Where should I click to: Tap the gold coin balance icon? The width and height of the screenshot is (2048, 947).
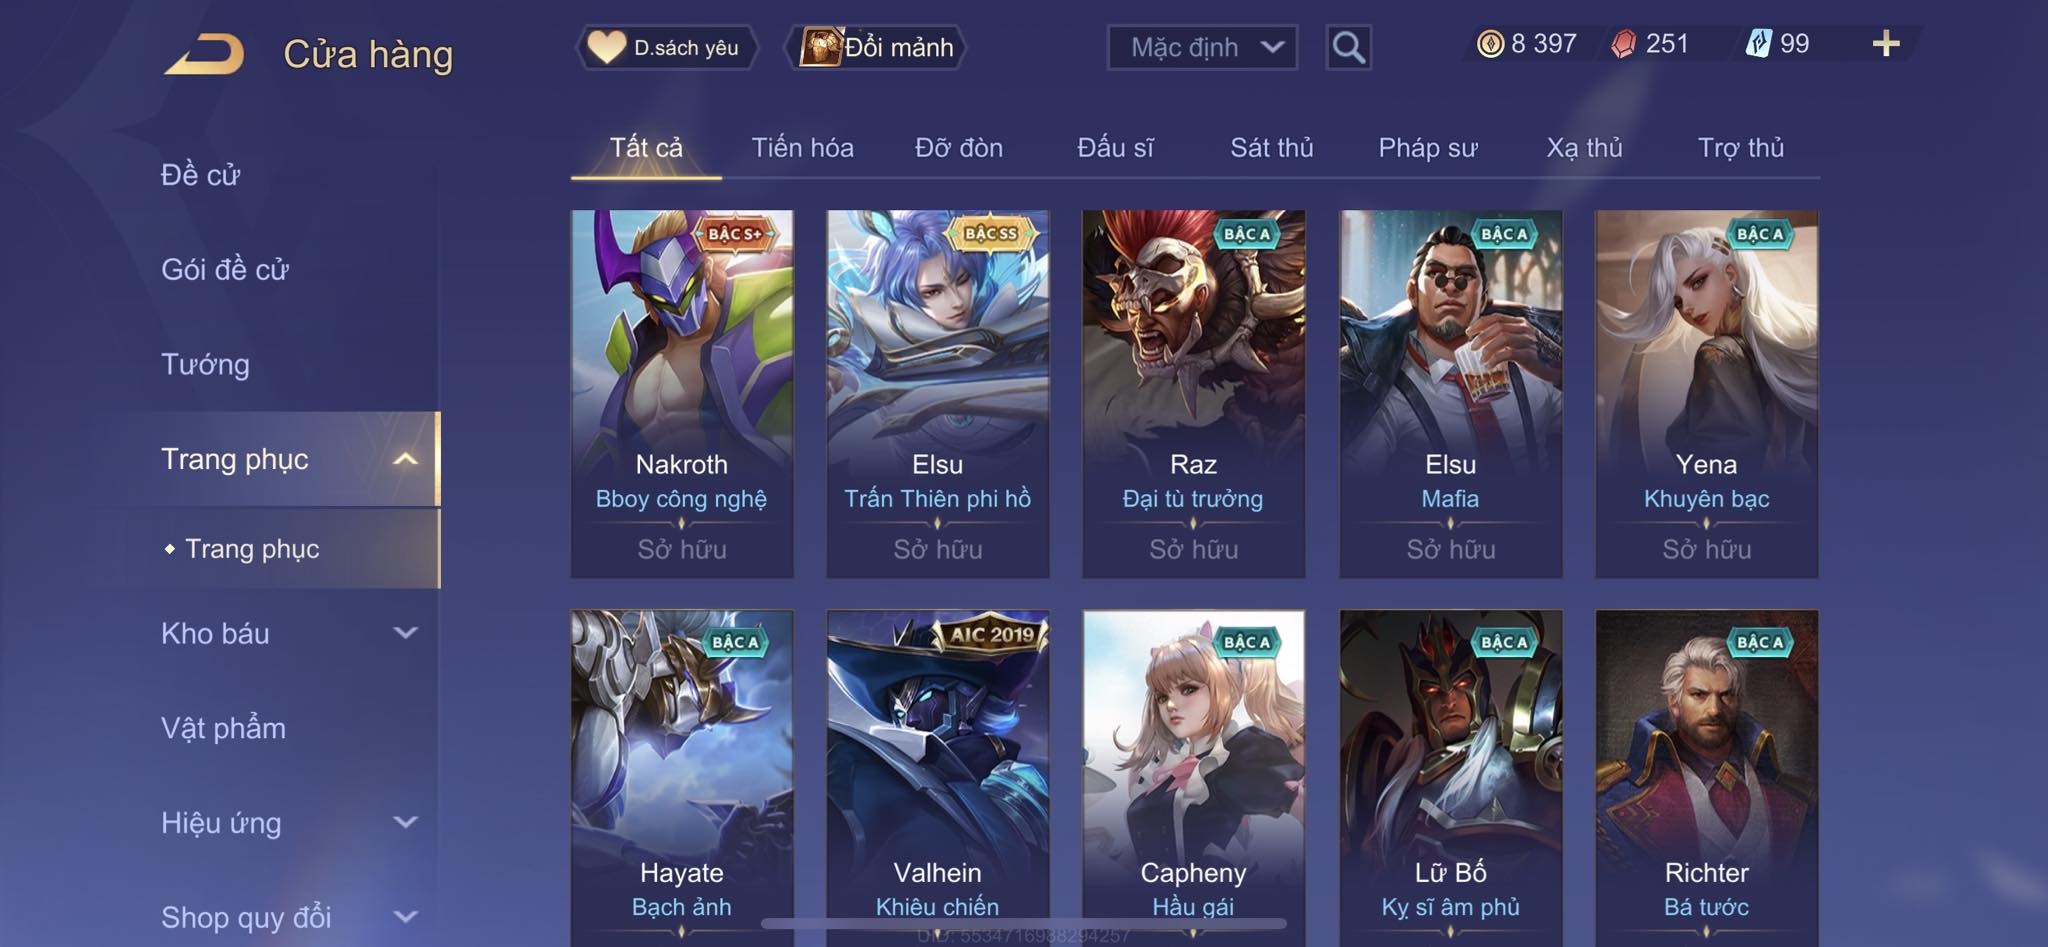pyautogui.click(x=1490, y=44)
